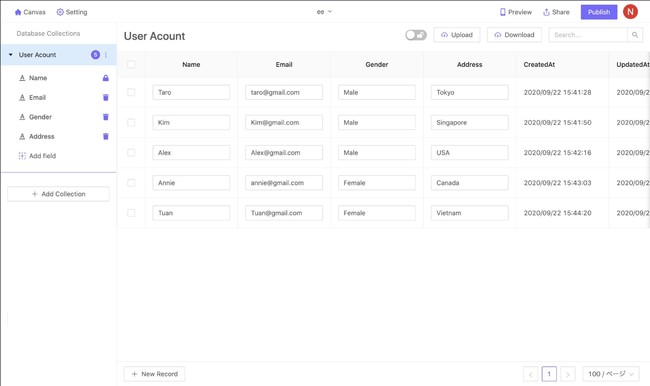Delete the Gender field with trash icon
This screenshot has height=386, width=650.
pyautogui.click(x=106, y=117)
